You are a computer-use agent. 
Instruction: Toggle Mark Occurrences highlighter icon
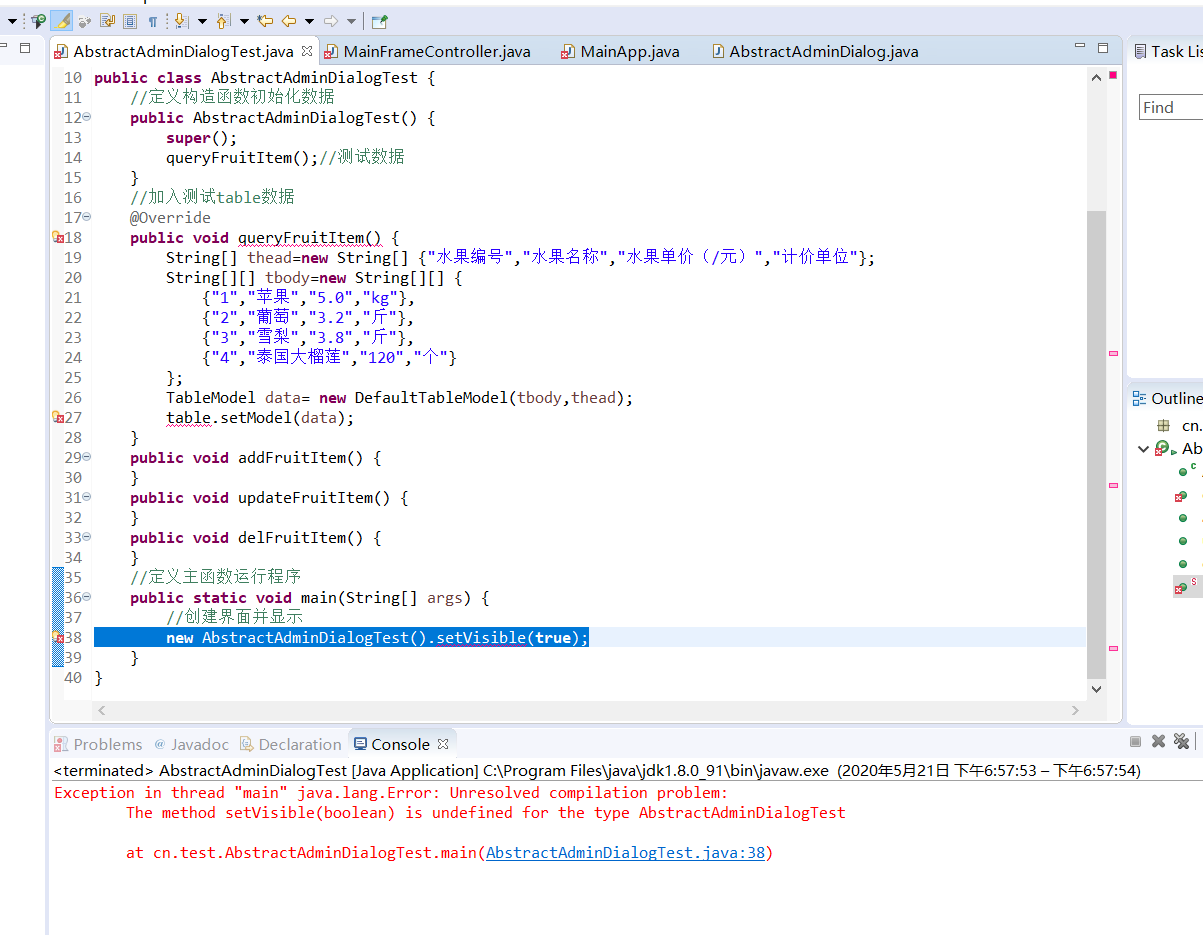62,20
